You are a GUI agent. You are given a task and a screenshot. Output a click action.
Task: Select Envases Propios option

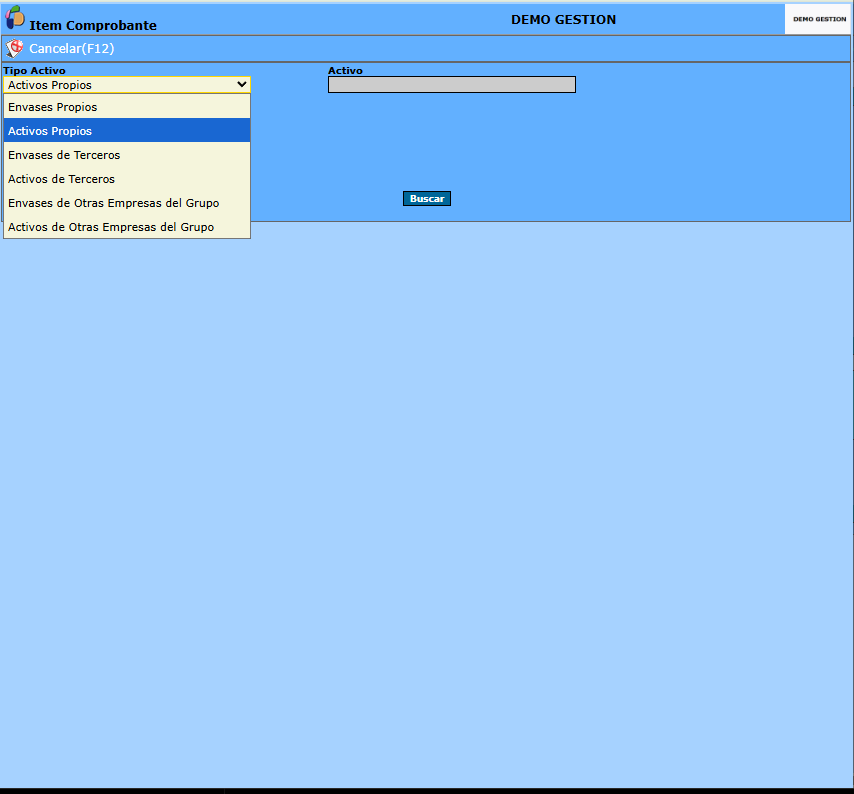pyautogui.click(x=127, y=107)
